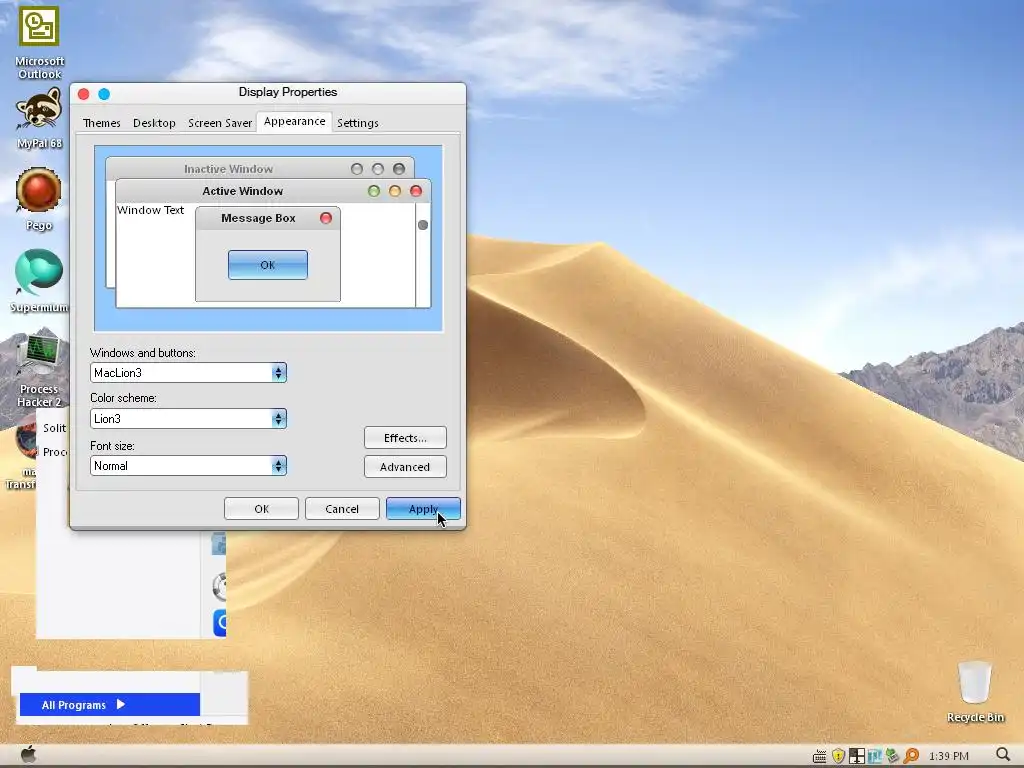The height and width of the screenshot is (768, 1024).
Task: Click the taskbar clock showing 1:39 PM
Action: tap(948, 756)
